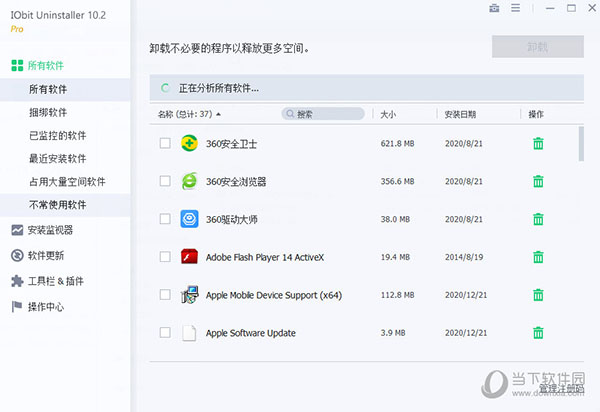Tick the 360驱动大师 checkbox

pyautogui.click(x=165, y=219)
